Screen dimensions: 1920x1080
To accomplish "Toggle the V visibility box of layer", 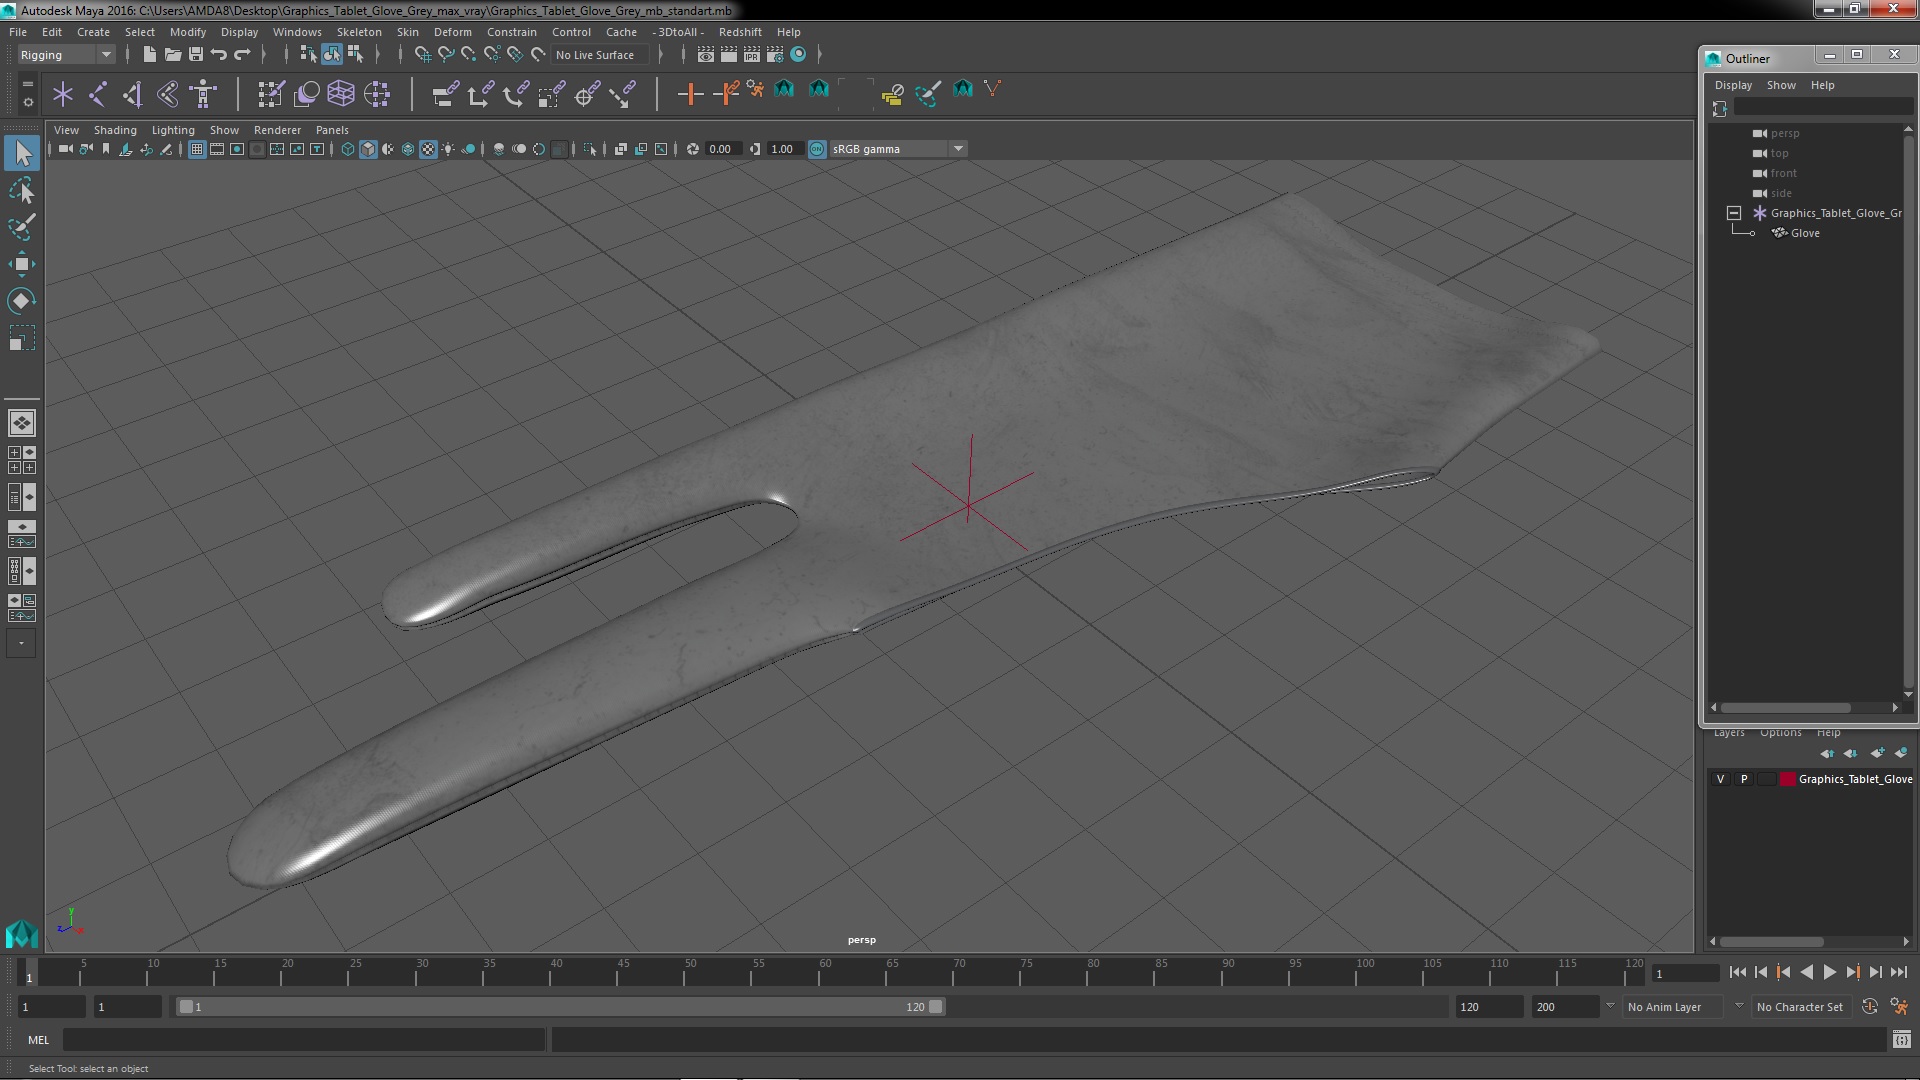I will [x=1720, y=779].
